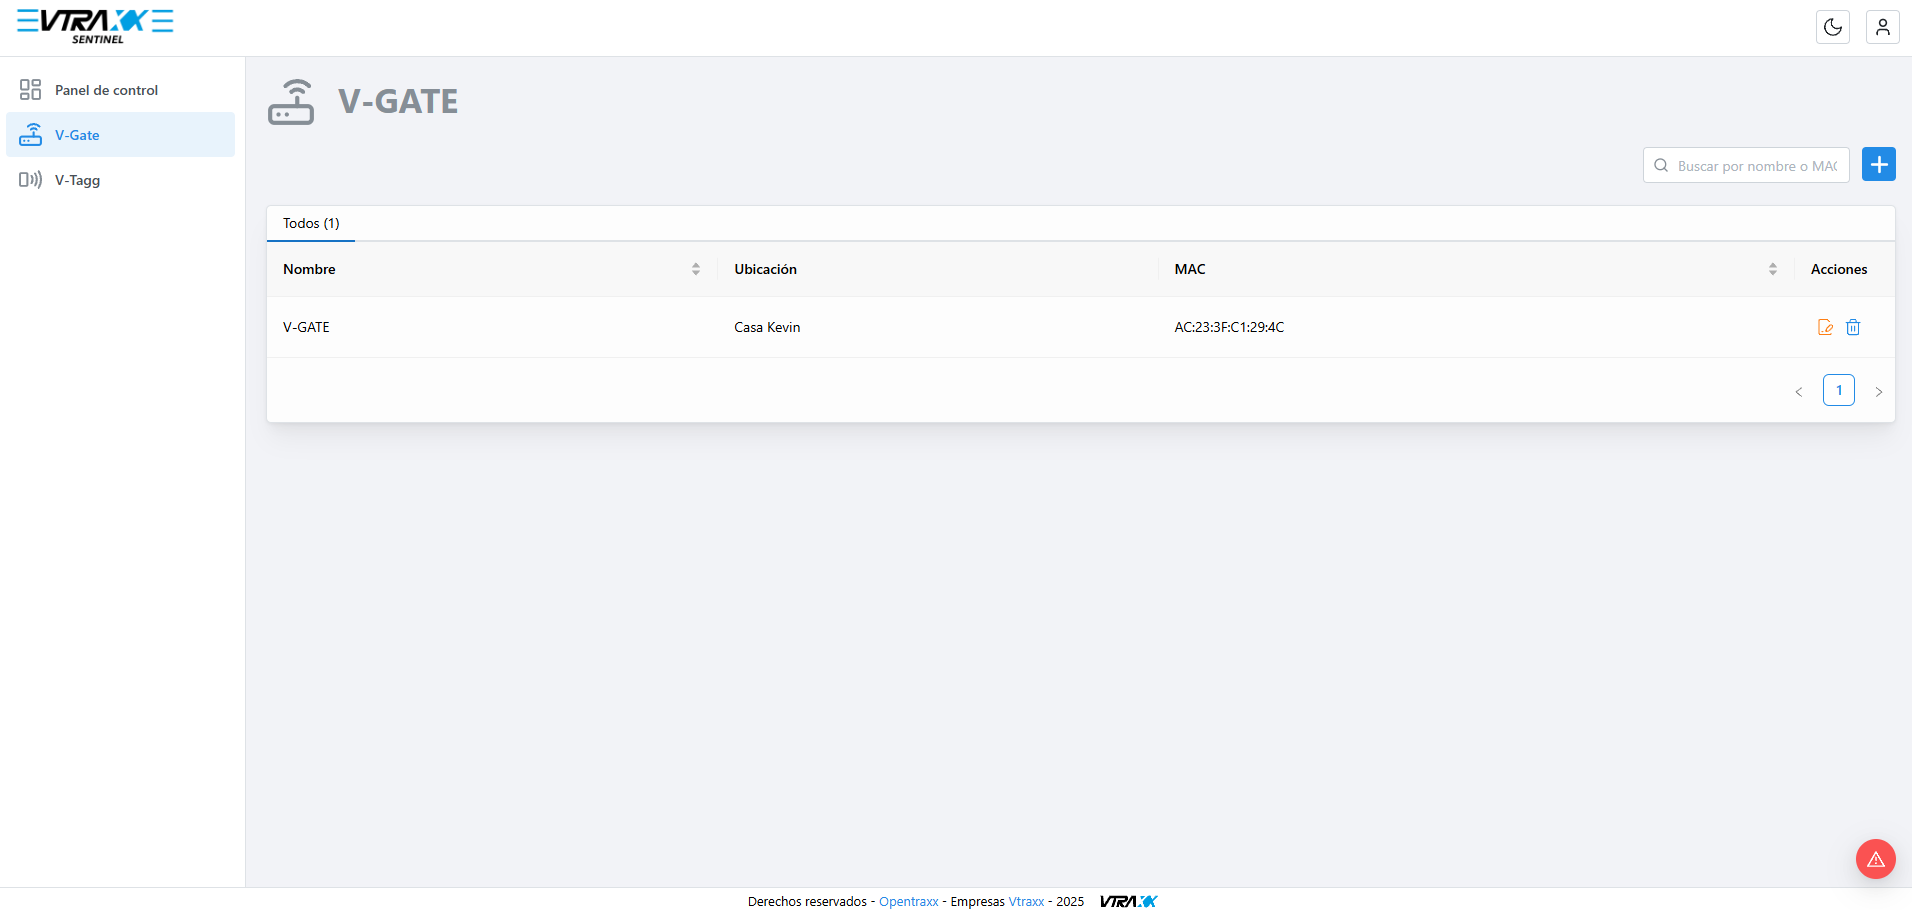1912x910 pixels.
Task: Select V-Gate in the sidebar
Action: (x=121, y=135)
